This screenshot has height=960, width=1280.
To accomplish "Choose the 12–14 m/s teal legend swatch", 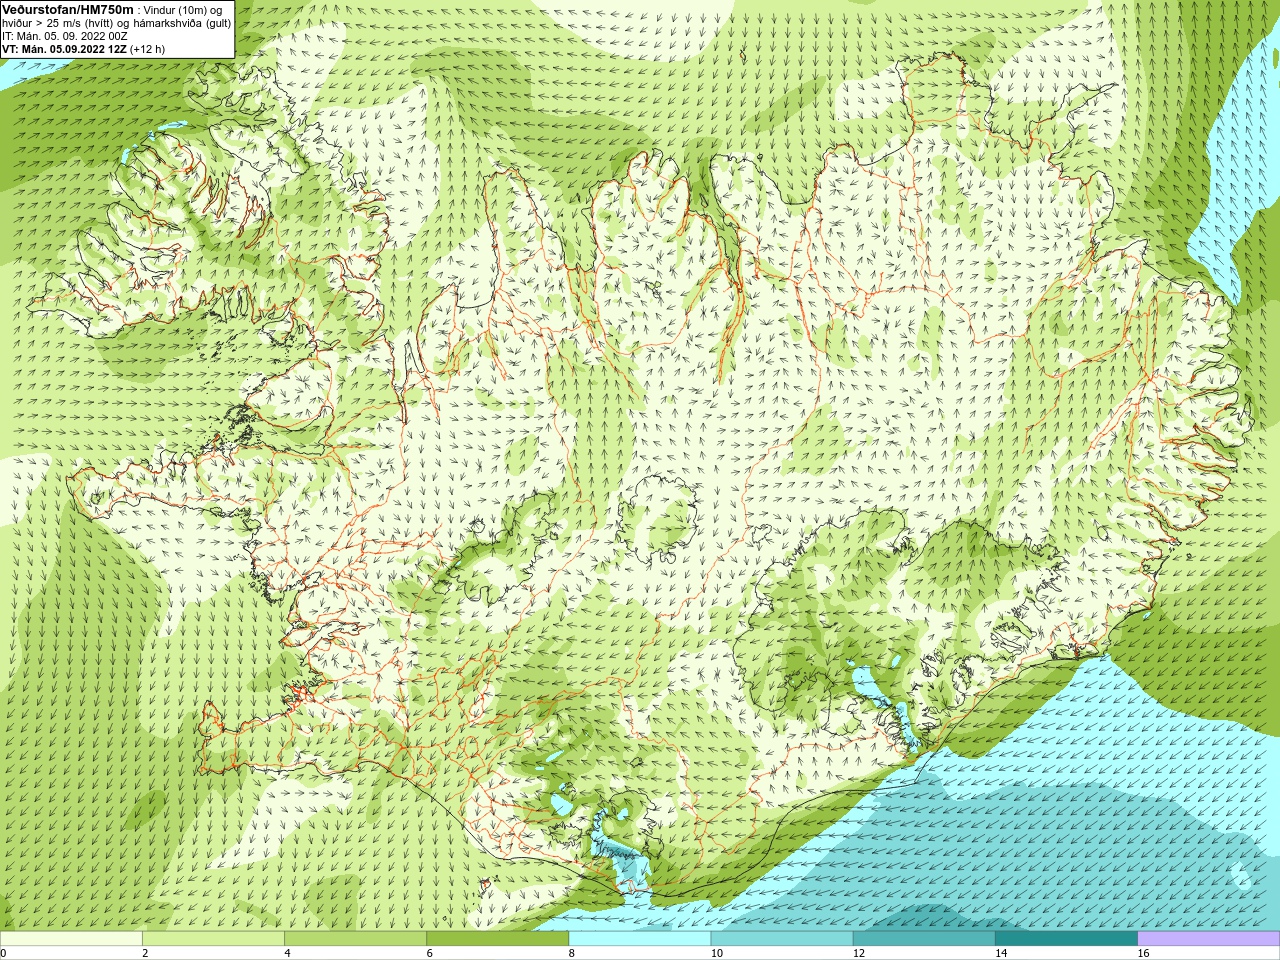I will point(924,939).
